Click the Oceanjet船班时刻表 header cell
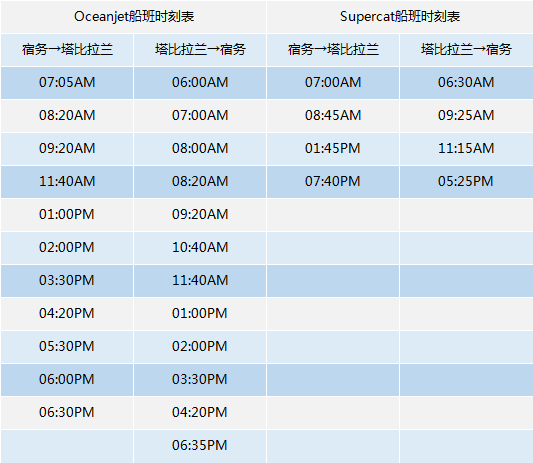 pos(134,17)
